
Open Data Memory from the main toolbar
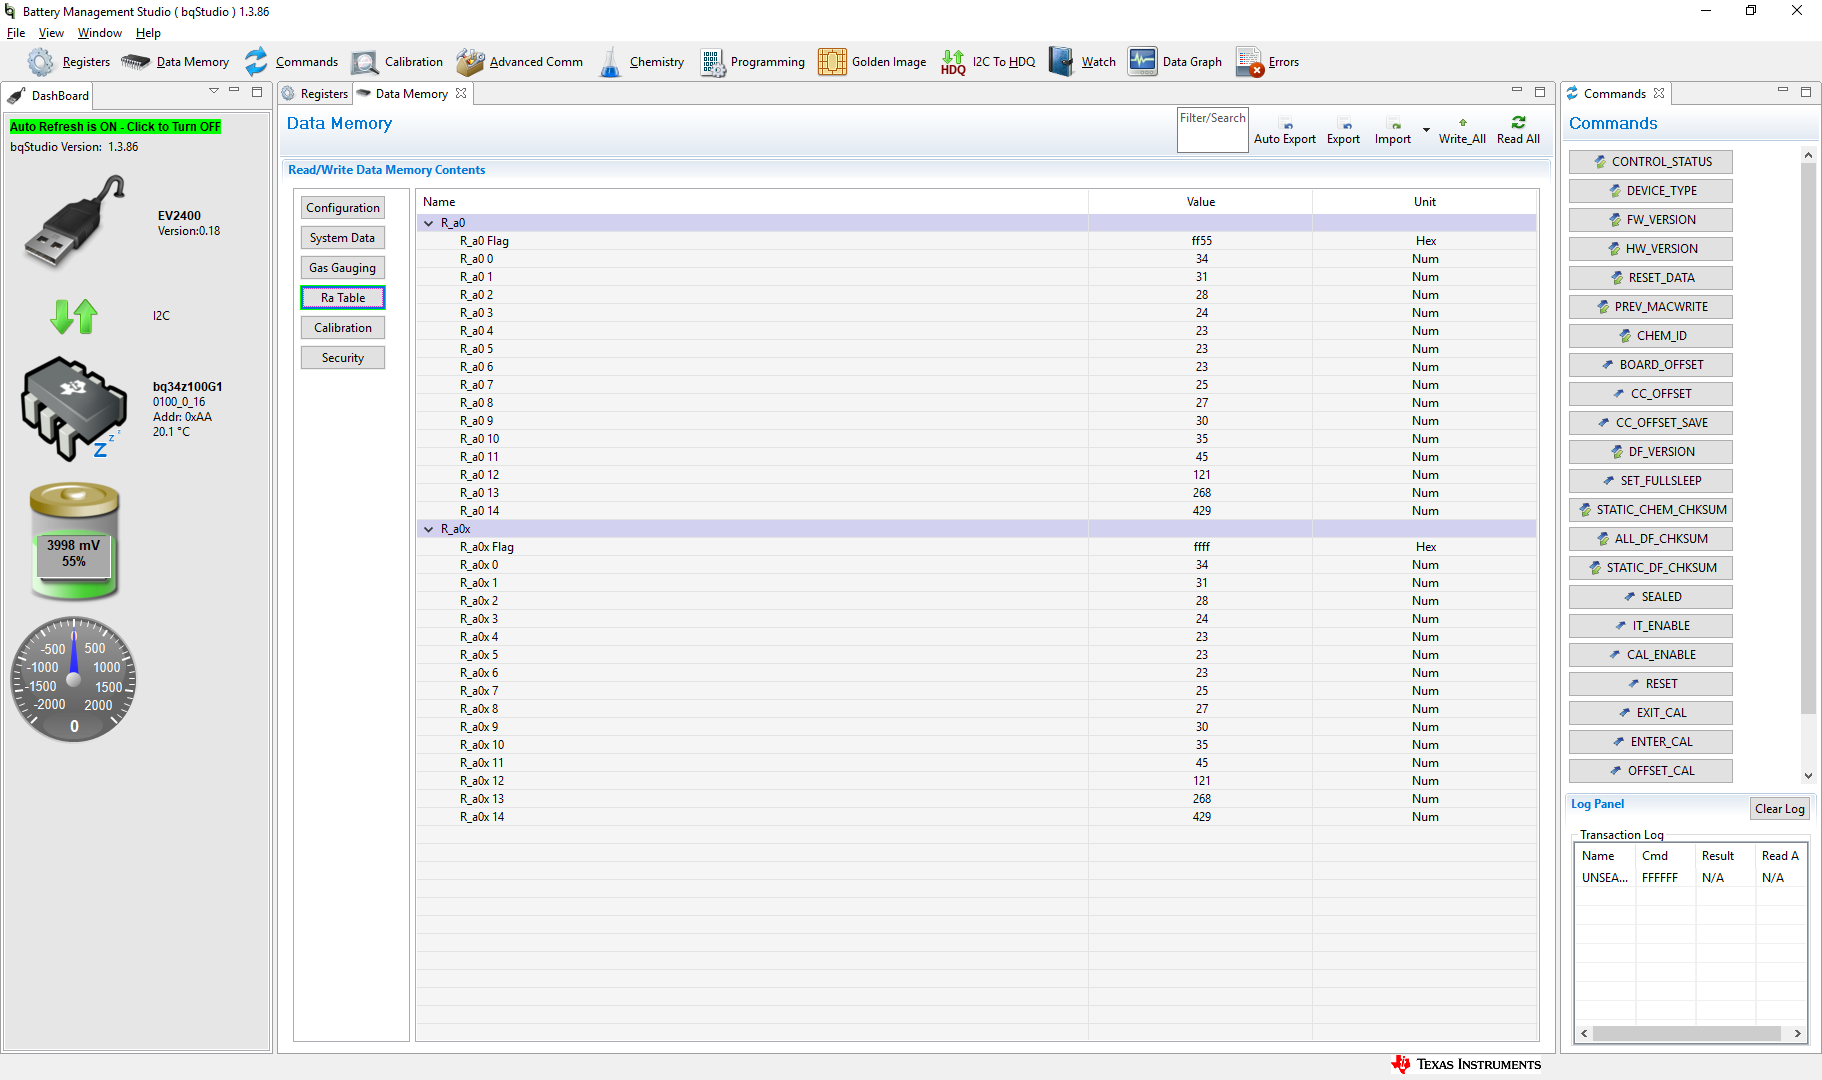coord(175,62)
